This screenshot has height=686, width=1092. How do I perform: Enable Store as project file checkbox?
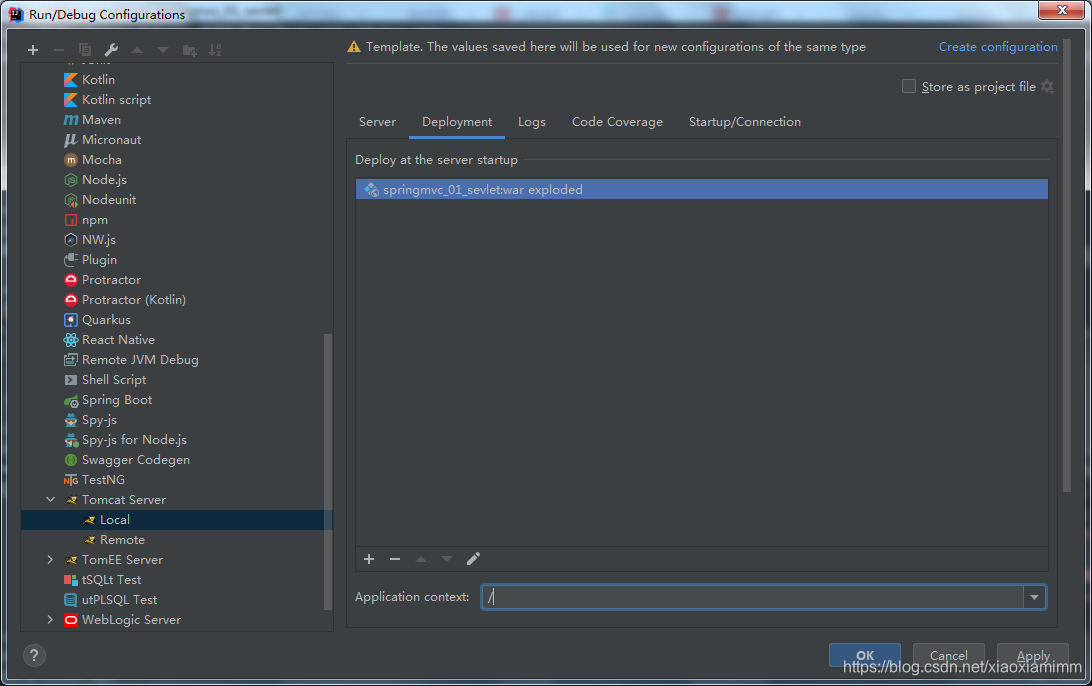coord(909,86)
